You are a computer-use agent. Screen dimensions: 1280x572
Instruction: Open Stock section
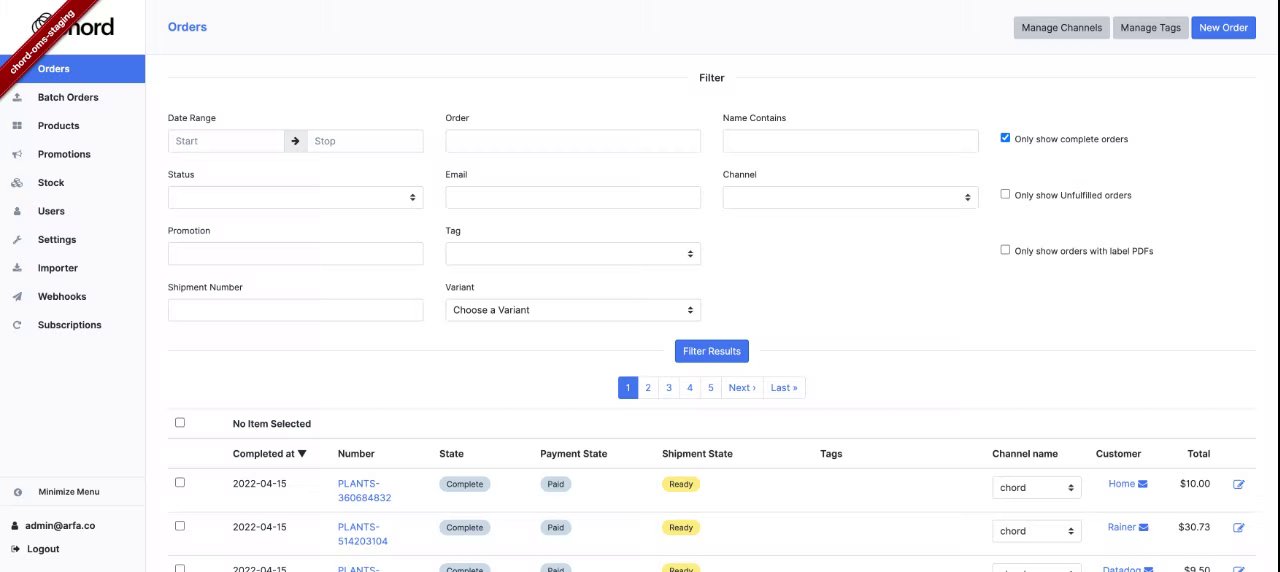[x=51, y=183]
